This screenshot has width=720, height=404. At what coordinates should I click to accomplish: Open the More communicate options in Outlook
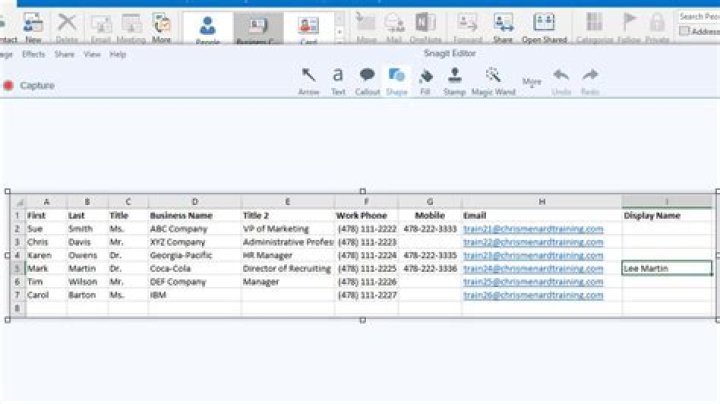tap(162, 28)
